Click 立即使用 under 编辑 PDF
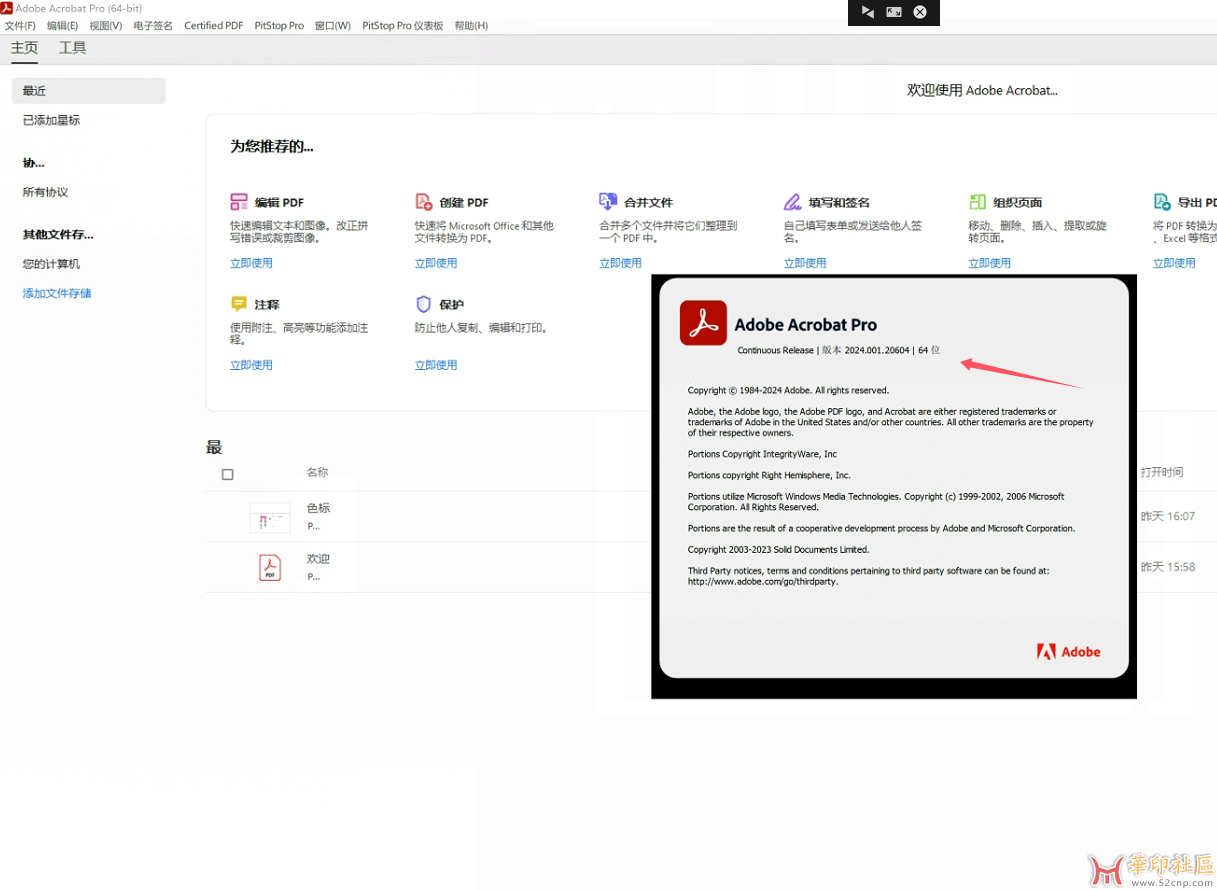1217x890 pixels. [251, 263]
